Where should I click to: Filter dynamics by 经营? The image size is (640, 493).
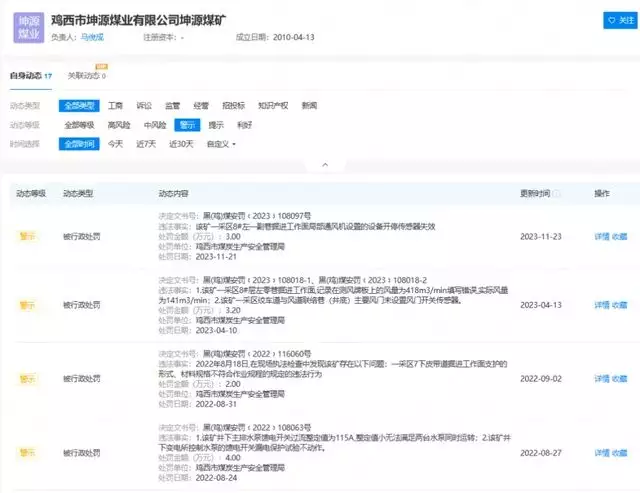pos(201,106)
